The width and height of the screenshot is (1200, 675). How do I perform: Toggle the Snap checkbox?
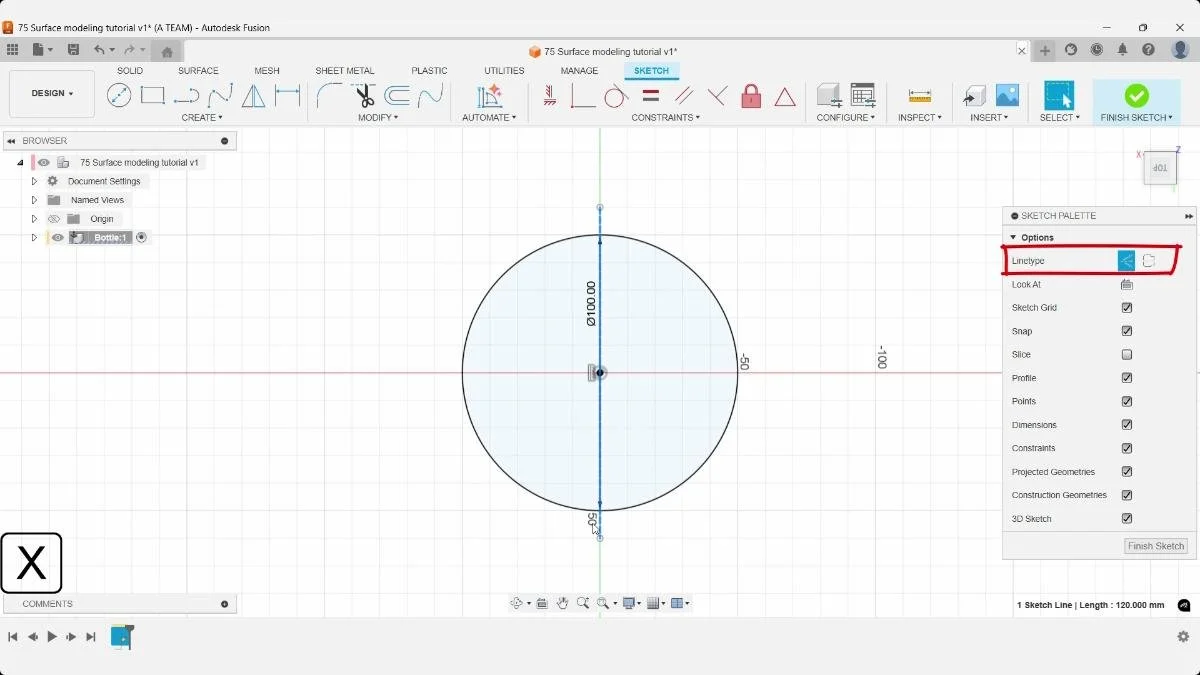[x=1127, y=331]
